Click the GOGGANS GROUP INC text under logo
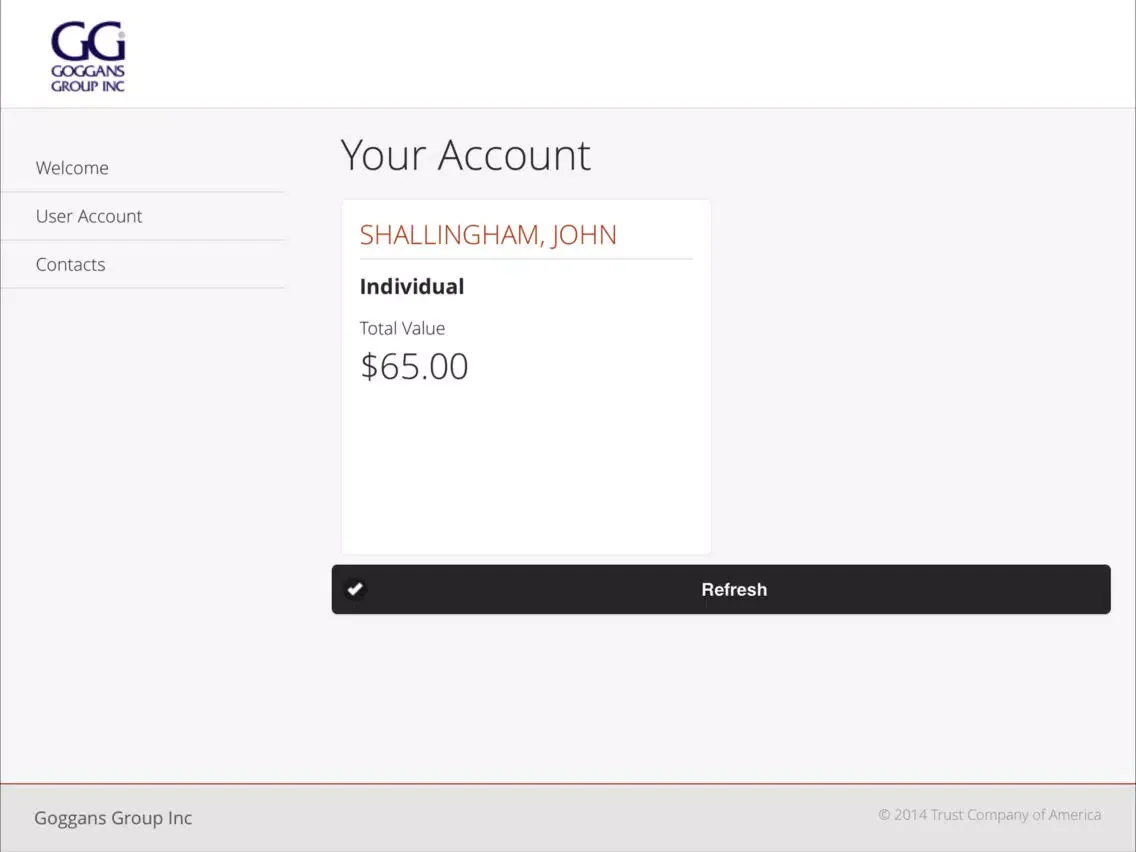Screen dimensions: 1136x852 click(88, 79)
